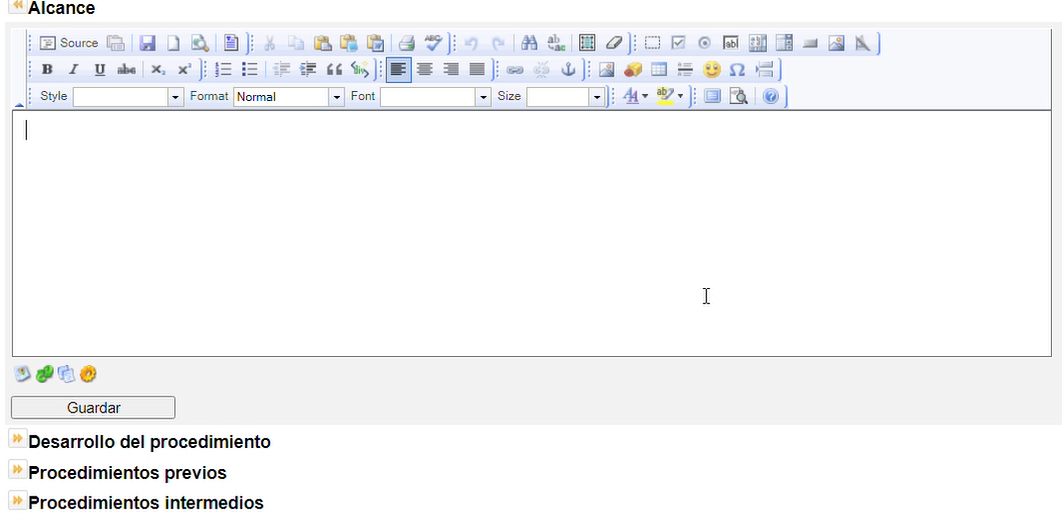Screen dimensions: 1062x519
Task: Open Document Properties from the toolbar
Action: tap(116, 43)
